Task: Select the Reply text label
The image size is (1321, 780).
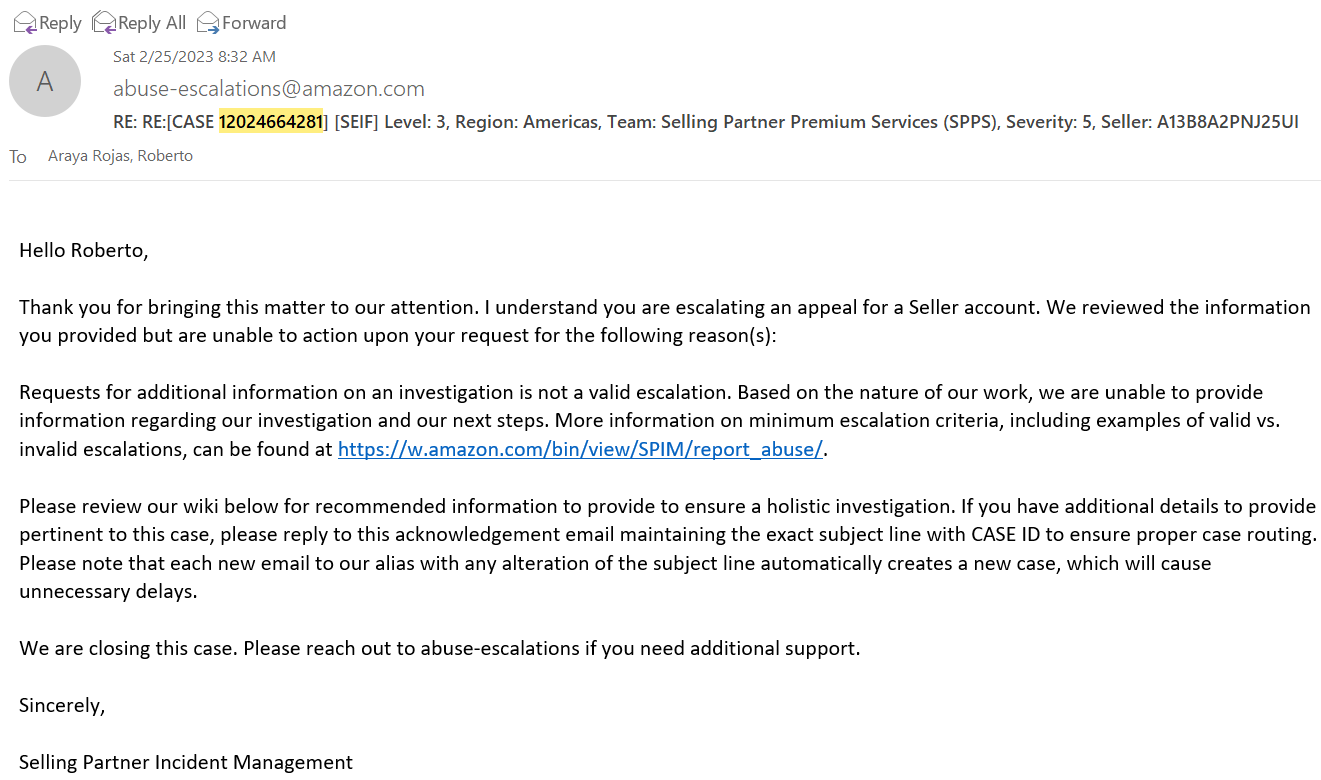Action: pyautogui.click(x=60, y=23)
